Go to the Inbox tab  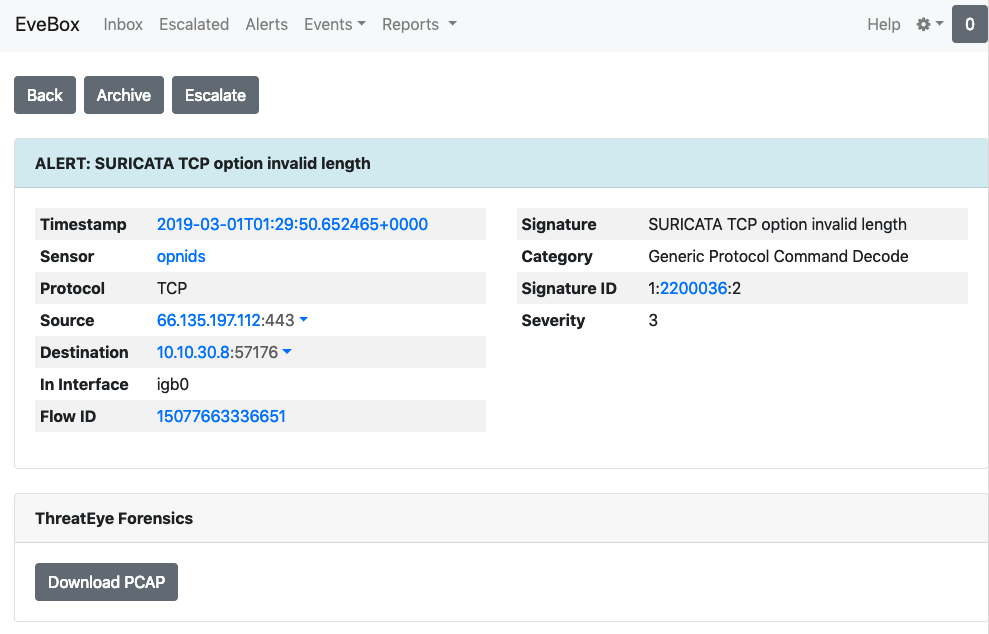[x=123, y=25]
